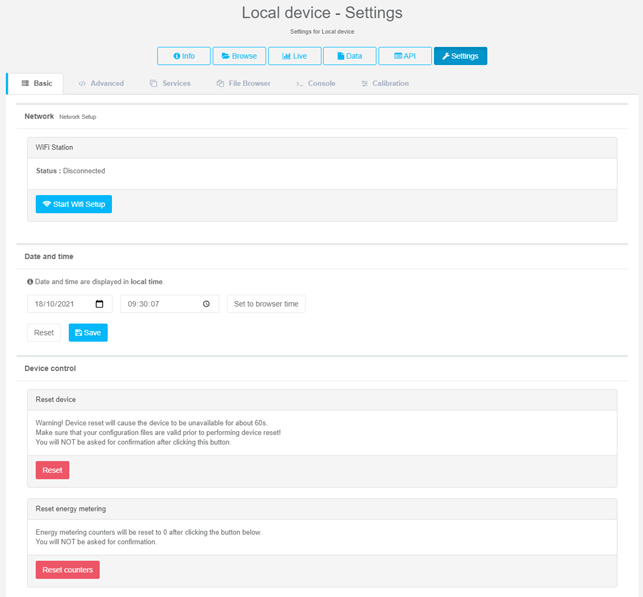This screenshot has width=643, height=597.
Task: Open the calendar date picker icon
Action: [x=99, y=304]
